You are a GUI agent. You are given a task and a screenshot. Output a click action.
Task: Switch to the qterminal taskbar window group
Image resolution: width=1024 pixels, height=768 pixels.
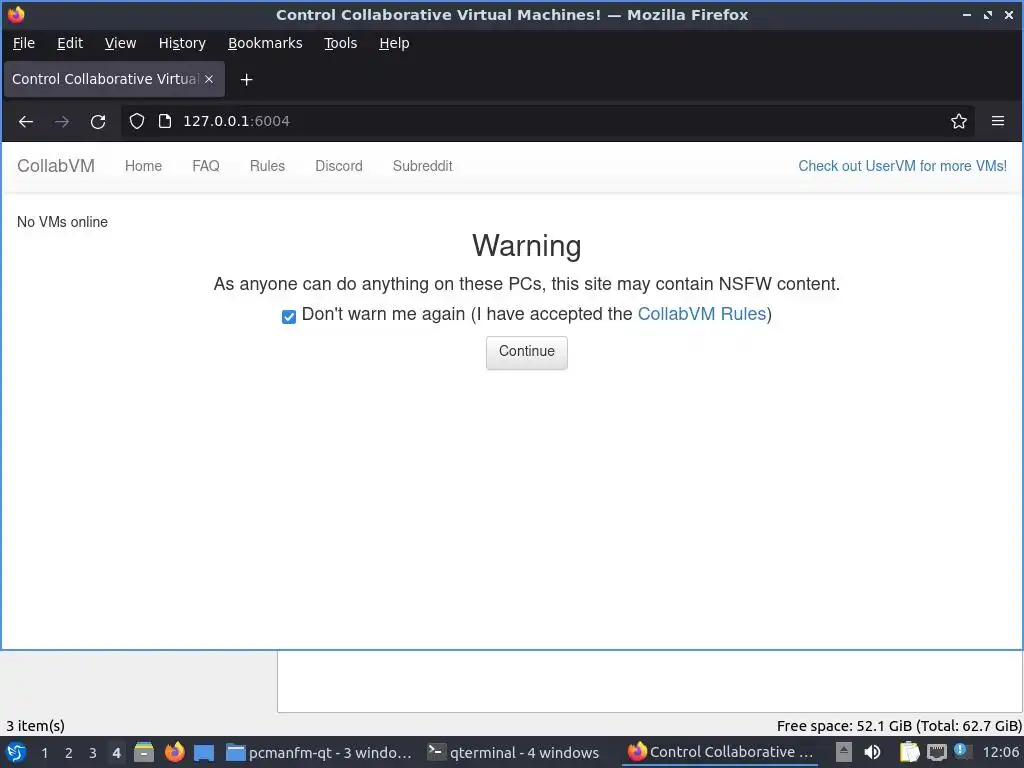click(x=513, y=752)
